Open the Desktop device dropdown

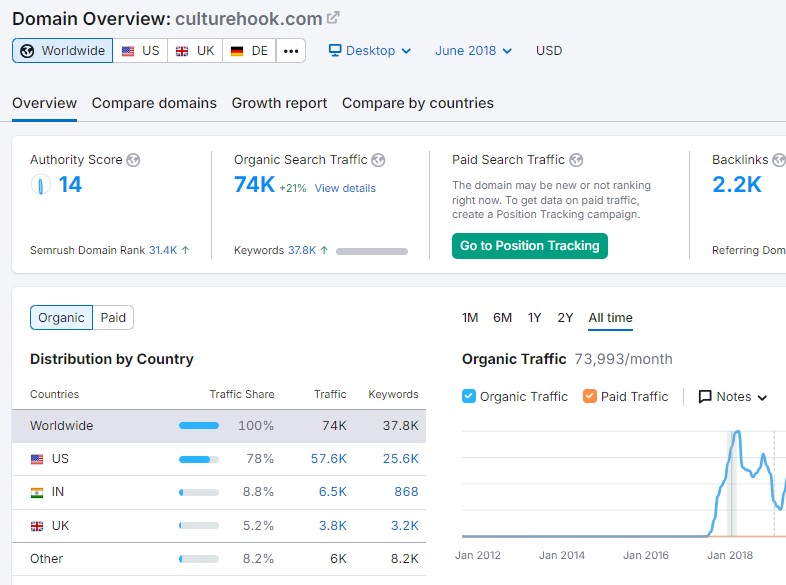(370, 51)
